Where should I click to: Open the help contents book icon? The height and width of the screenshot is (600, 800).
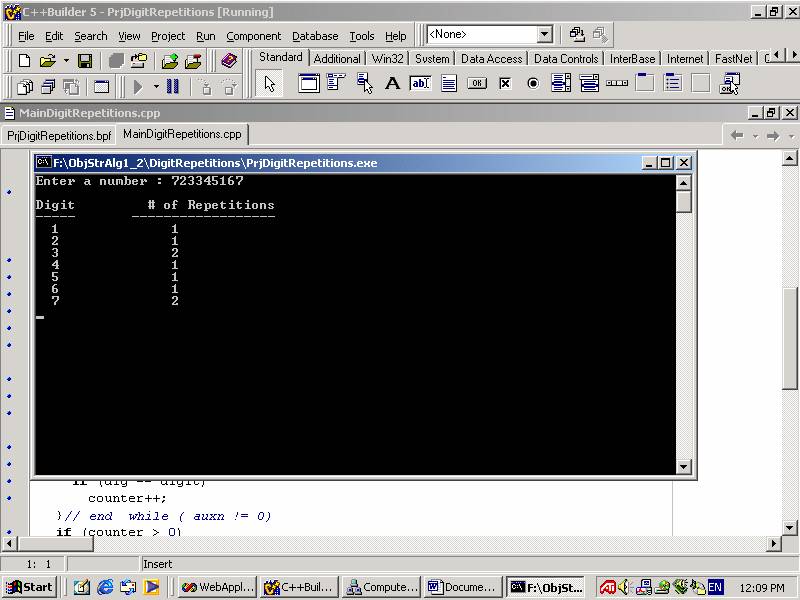point(230,61)
